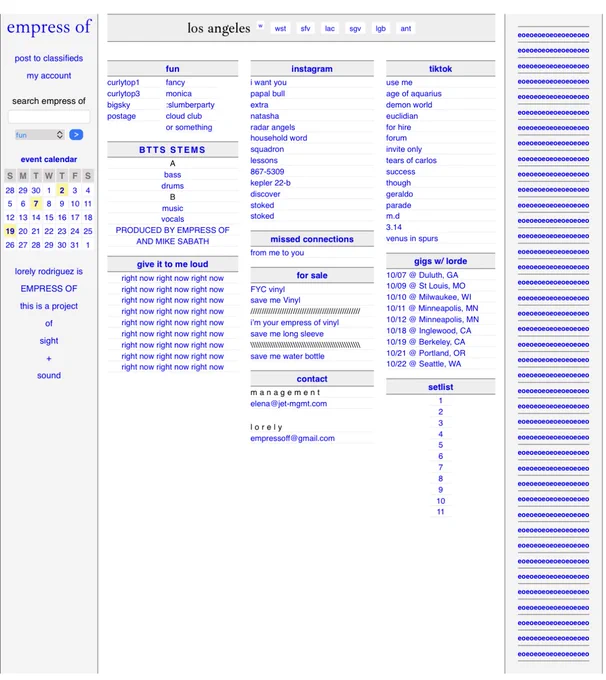Open the 'vocals' stem link
The image size is (606, 680).
tap(173, 219)
